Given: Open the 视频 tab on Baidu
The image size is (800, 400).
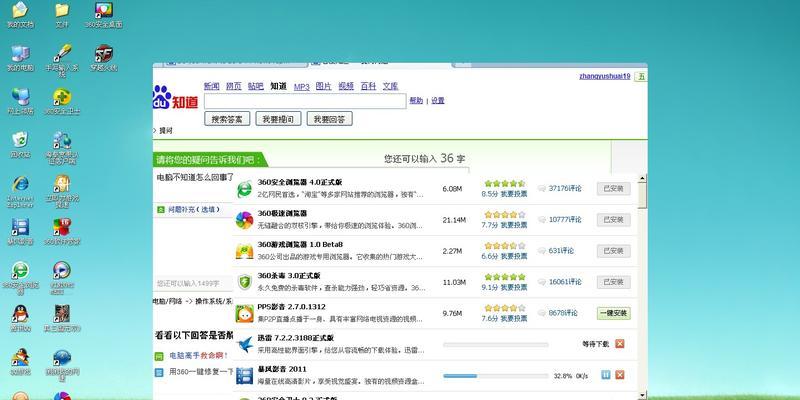Looking at the screenshot, I should [x=346, y=86].
